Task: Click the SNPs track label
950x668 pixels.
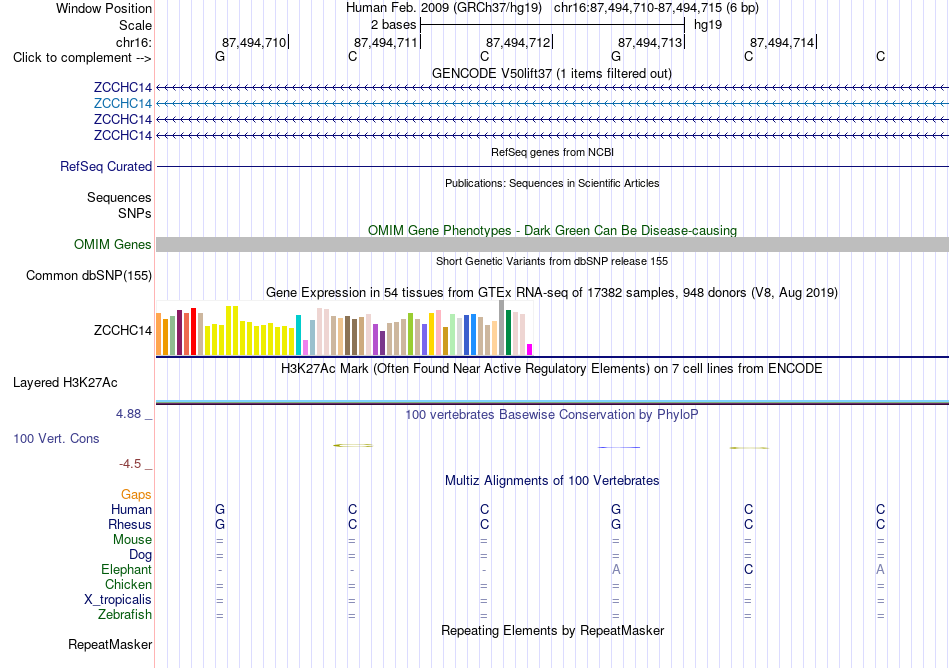Action: pyautogui.click(x=135, y=213)
